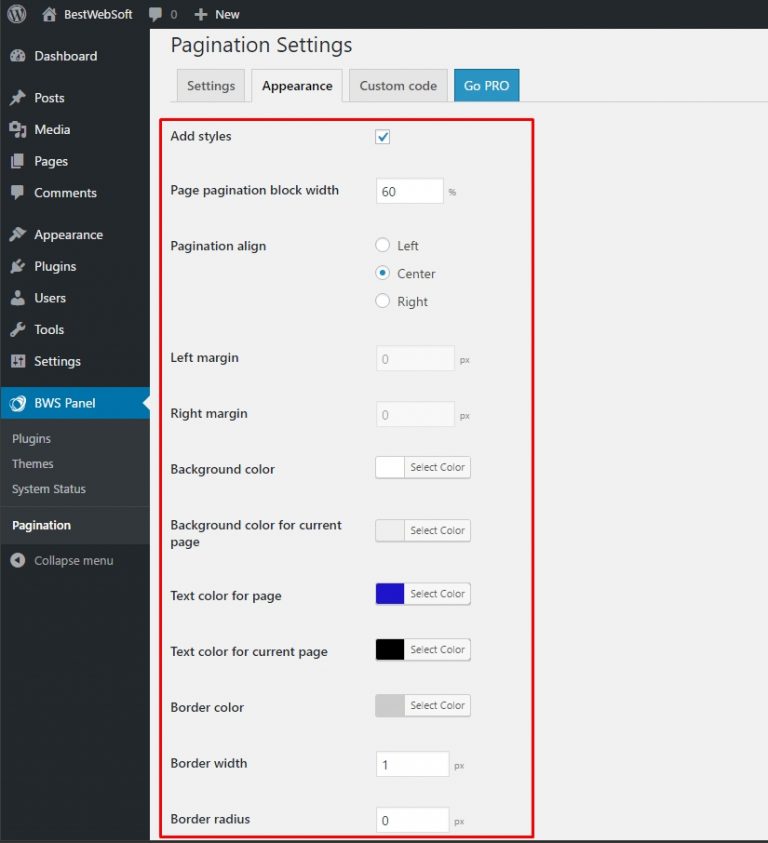Screen dimensions: 768x843
Task: Select the Plugins plug icon
Action: tap(17, 266)
